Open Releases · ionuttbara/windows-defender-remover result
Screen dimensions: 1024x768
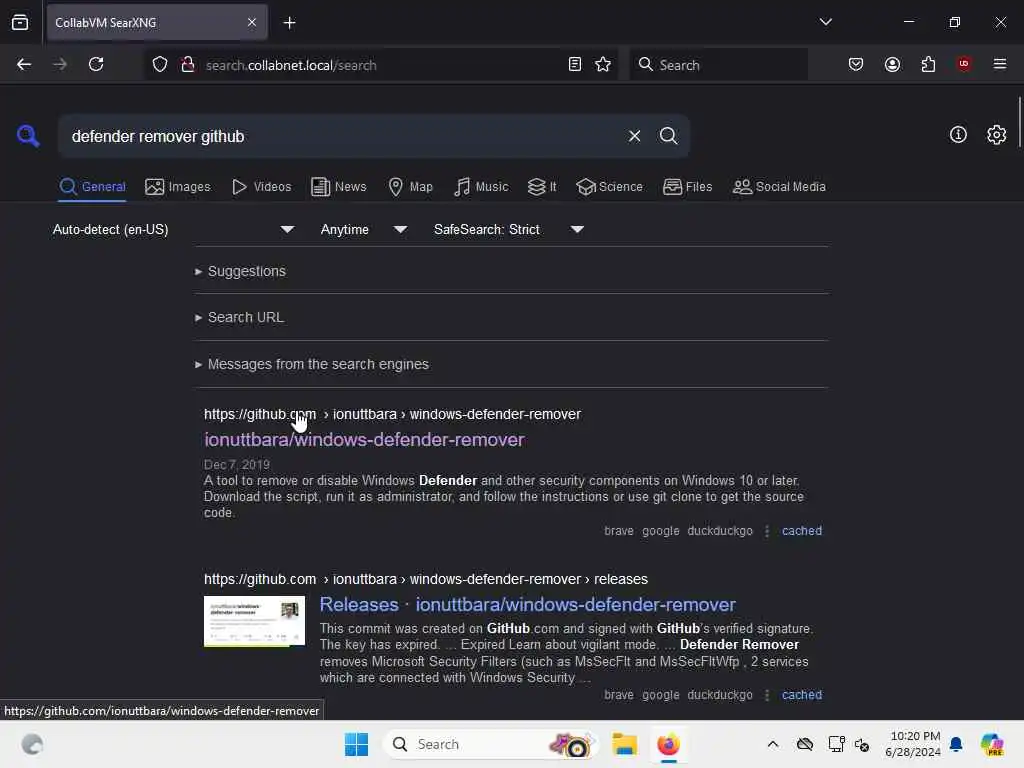tap(528, 605)
